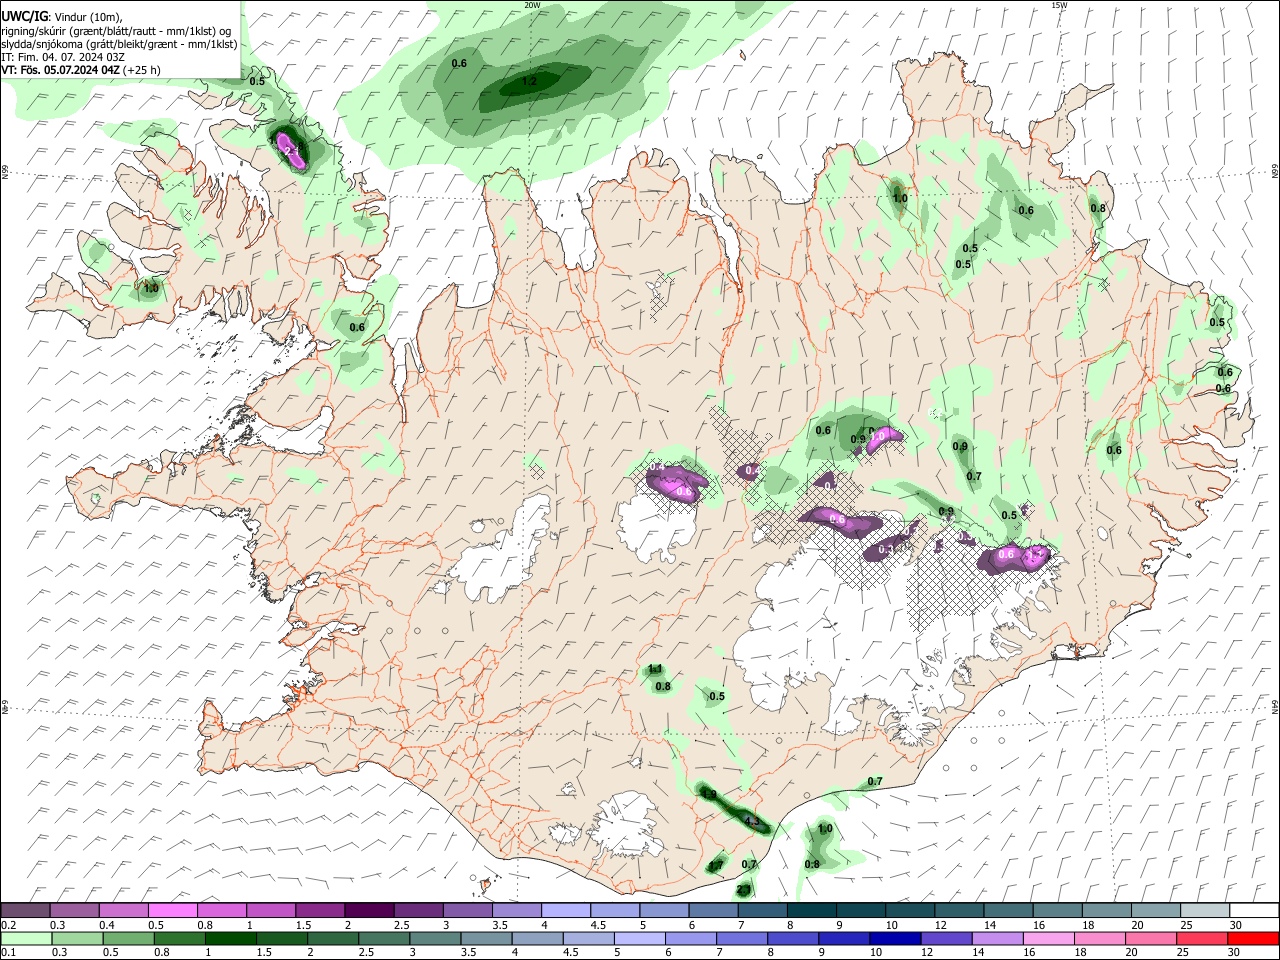This screenshot has height=960, width=1280.
Task: Click the "(+25 h)" forecast offset text
Action: (141, 70)
